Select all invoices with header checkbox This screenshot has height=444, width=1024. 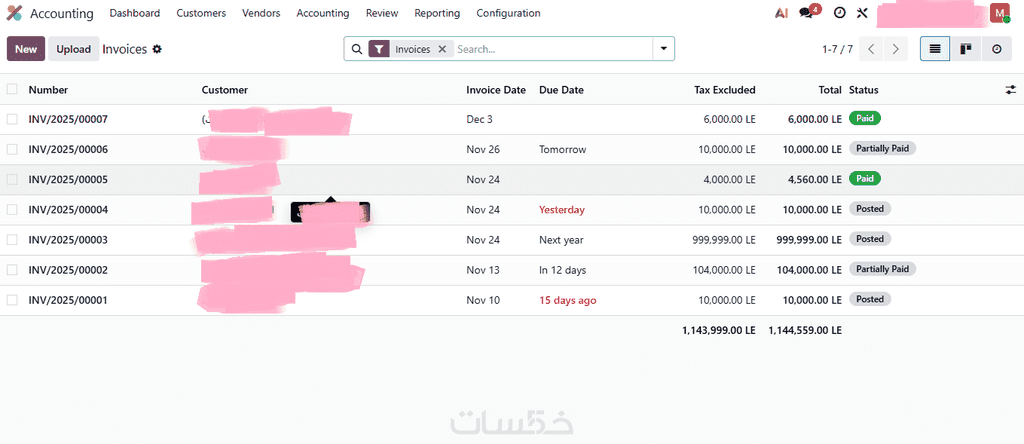tap(12, 90)
